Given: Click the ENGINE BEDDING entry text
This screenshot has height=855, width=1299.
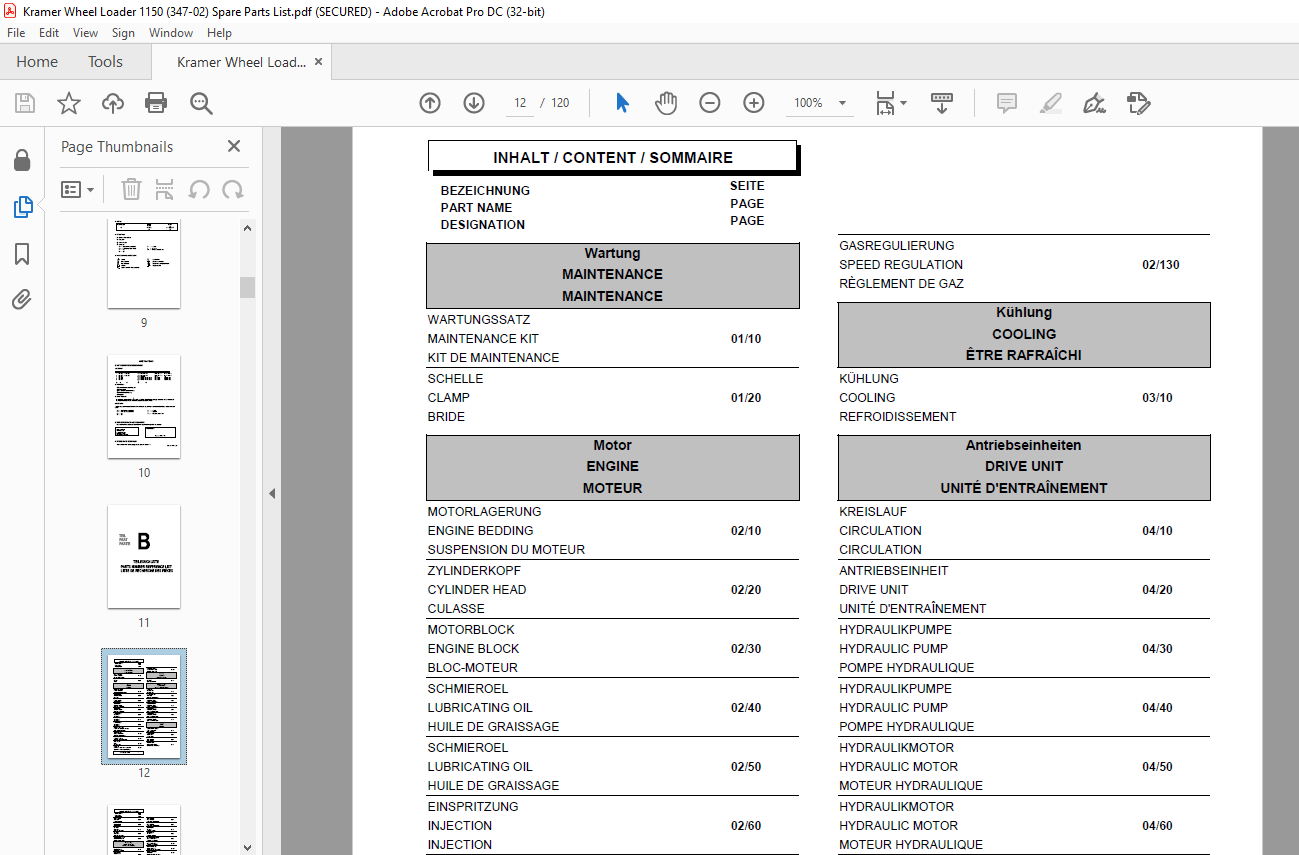Looking at the screenshot, I should pos(480,531).
